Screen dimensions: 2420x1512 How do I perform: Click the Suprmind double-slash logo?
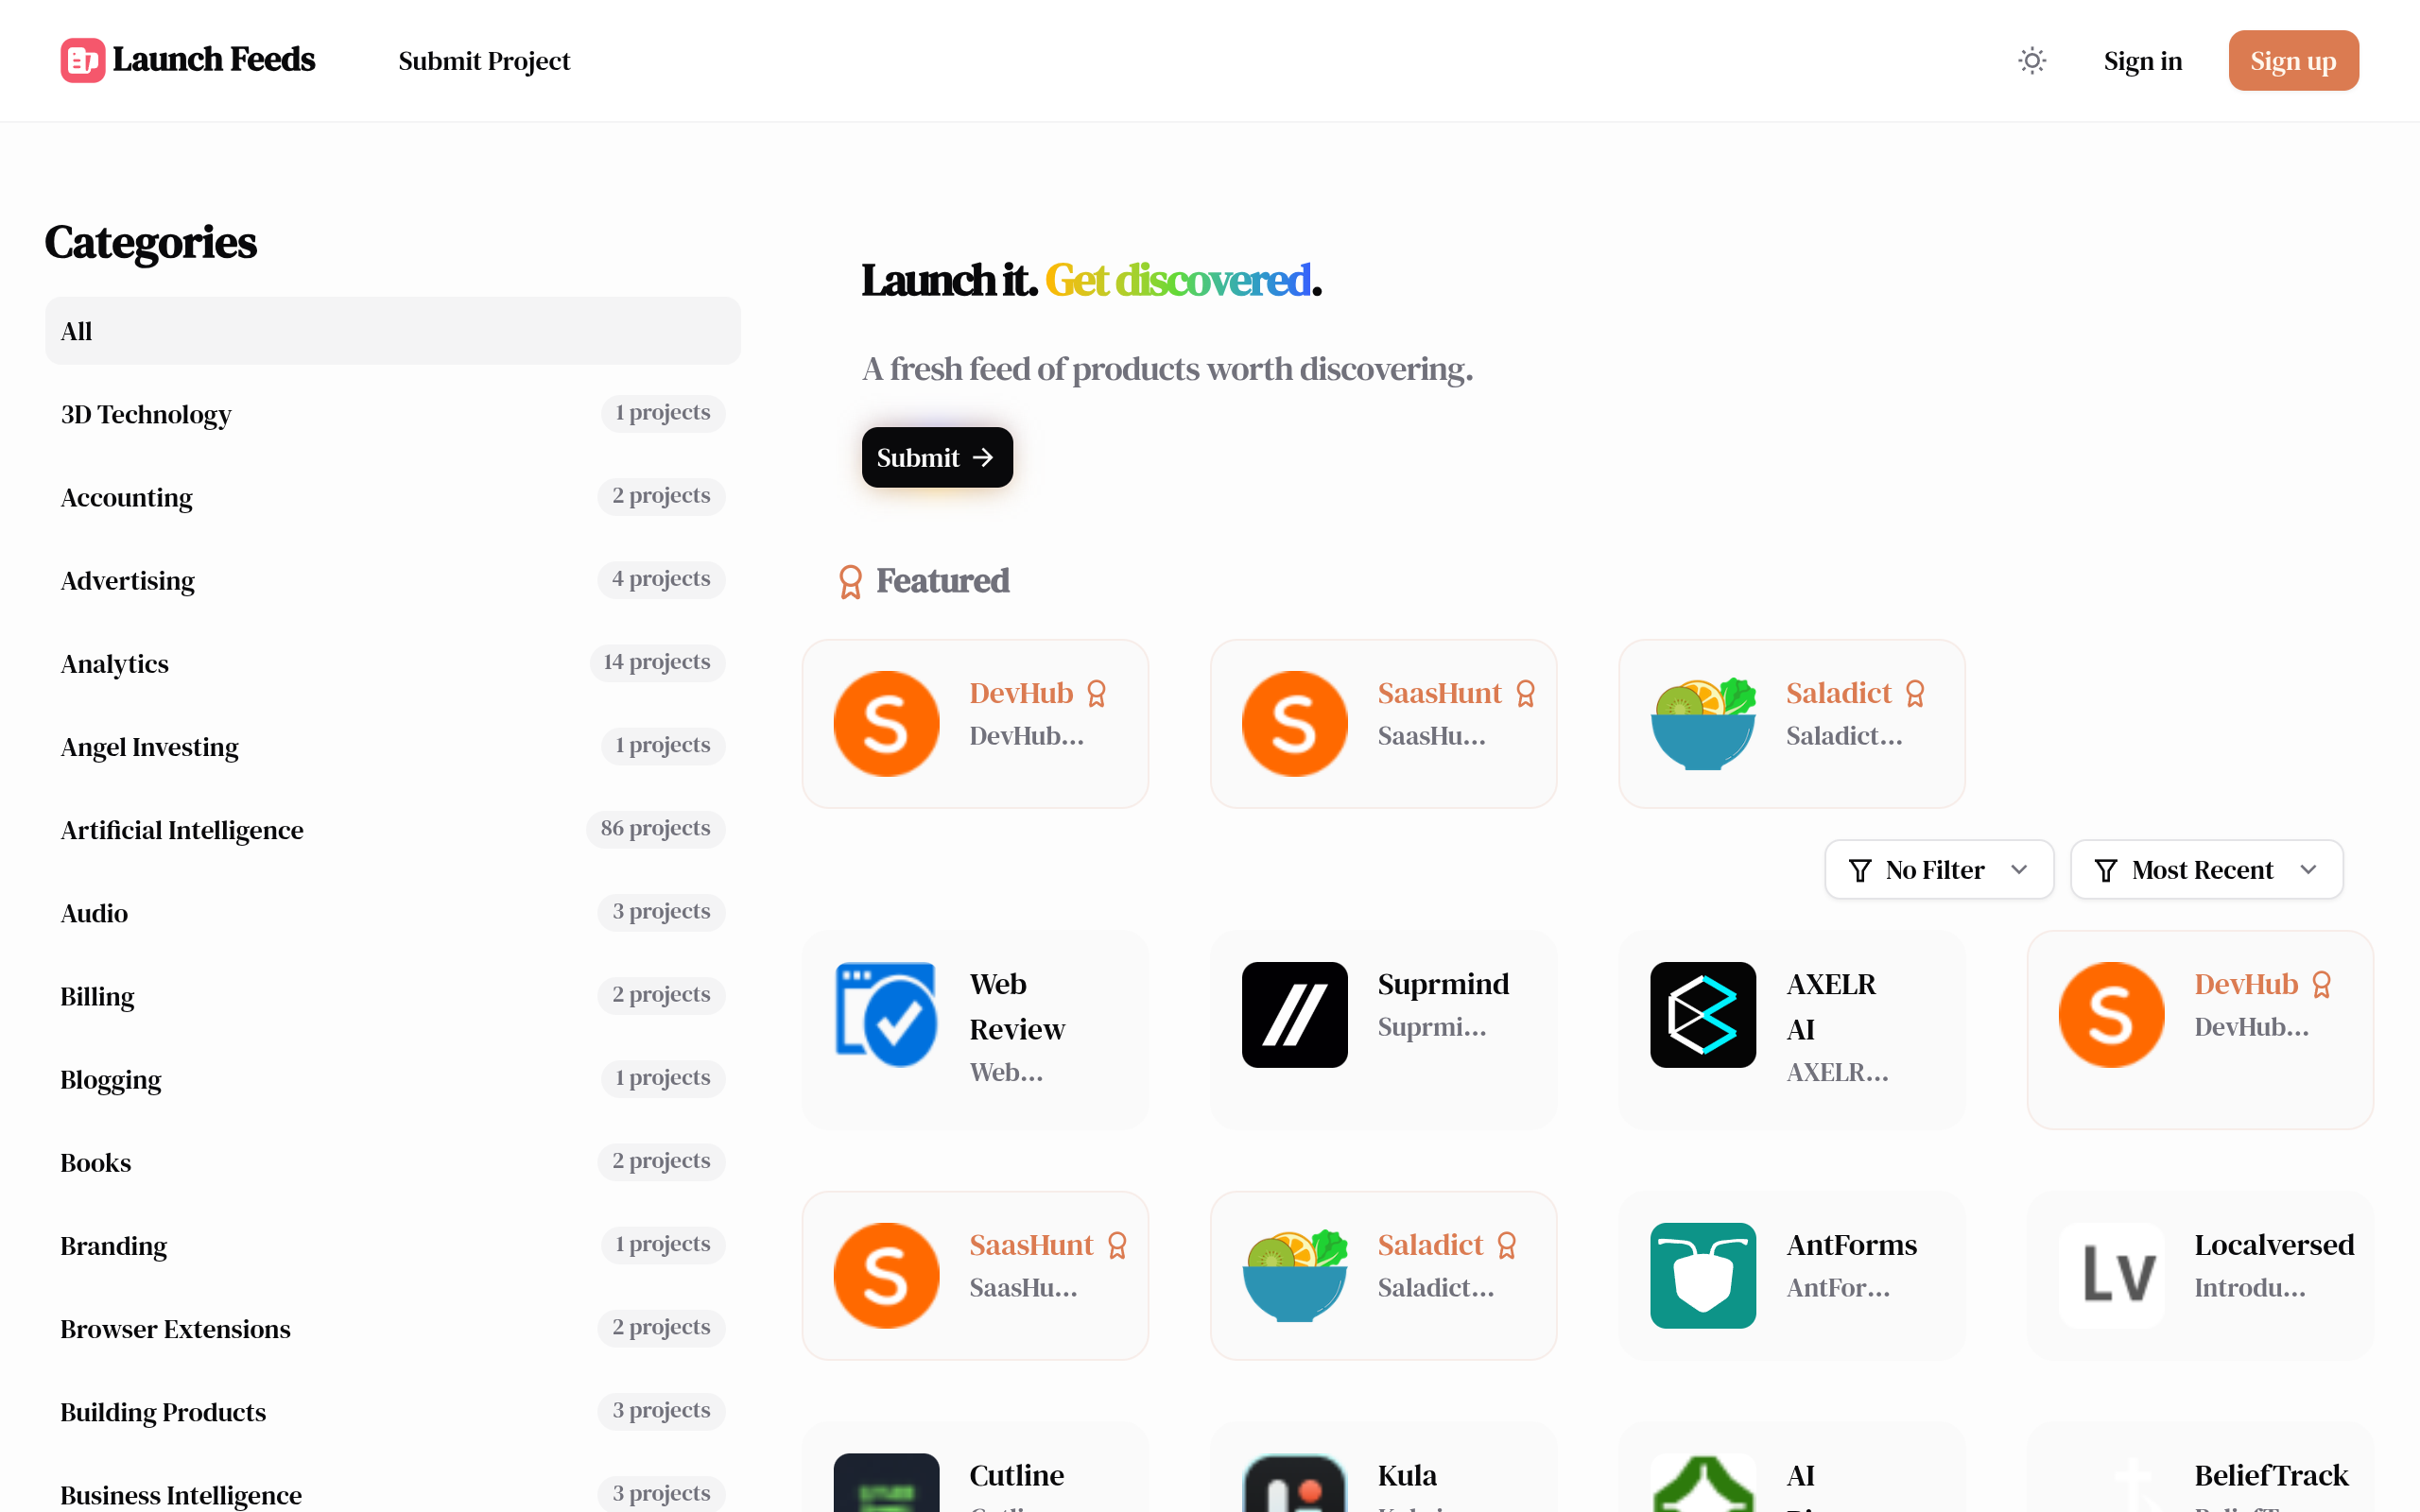pos(1294,1014)
